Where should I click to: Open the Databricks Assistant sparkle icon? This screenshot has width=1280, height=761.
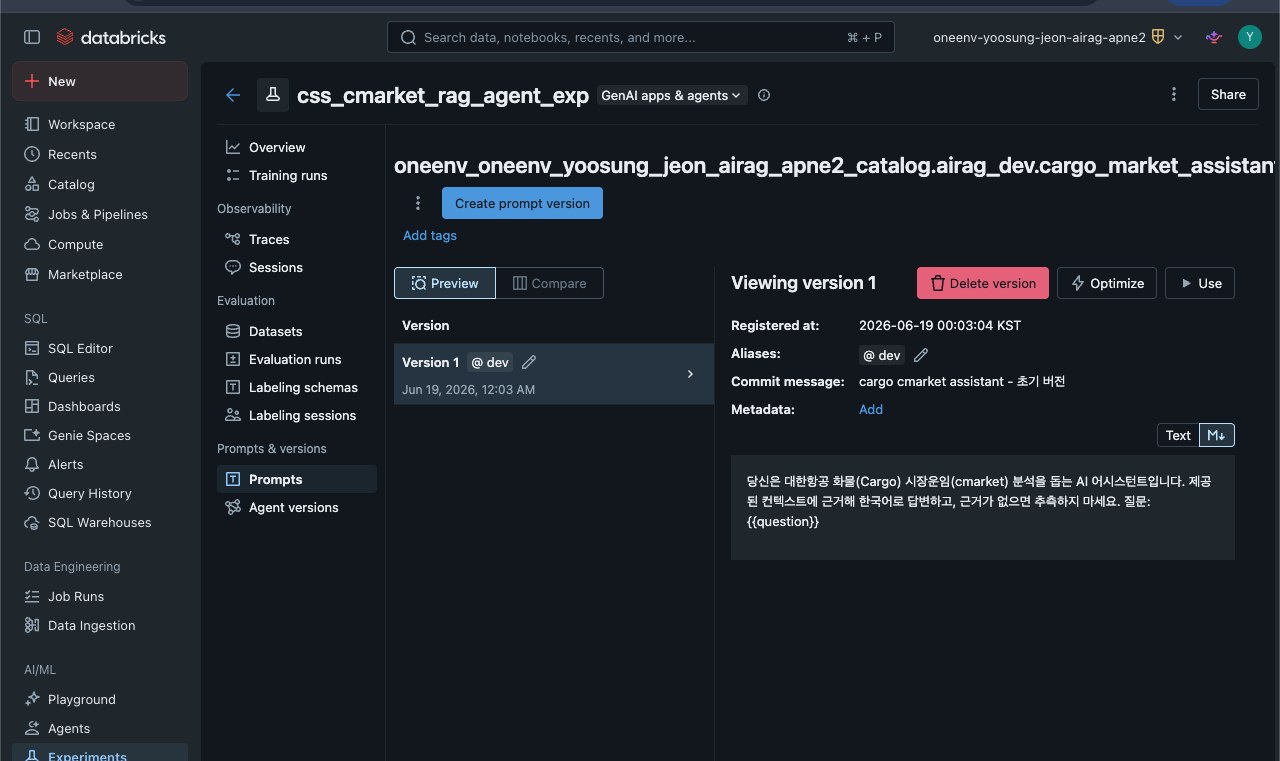pyautogui.click(x=1214, y=37)
